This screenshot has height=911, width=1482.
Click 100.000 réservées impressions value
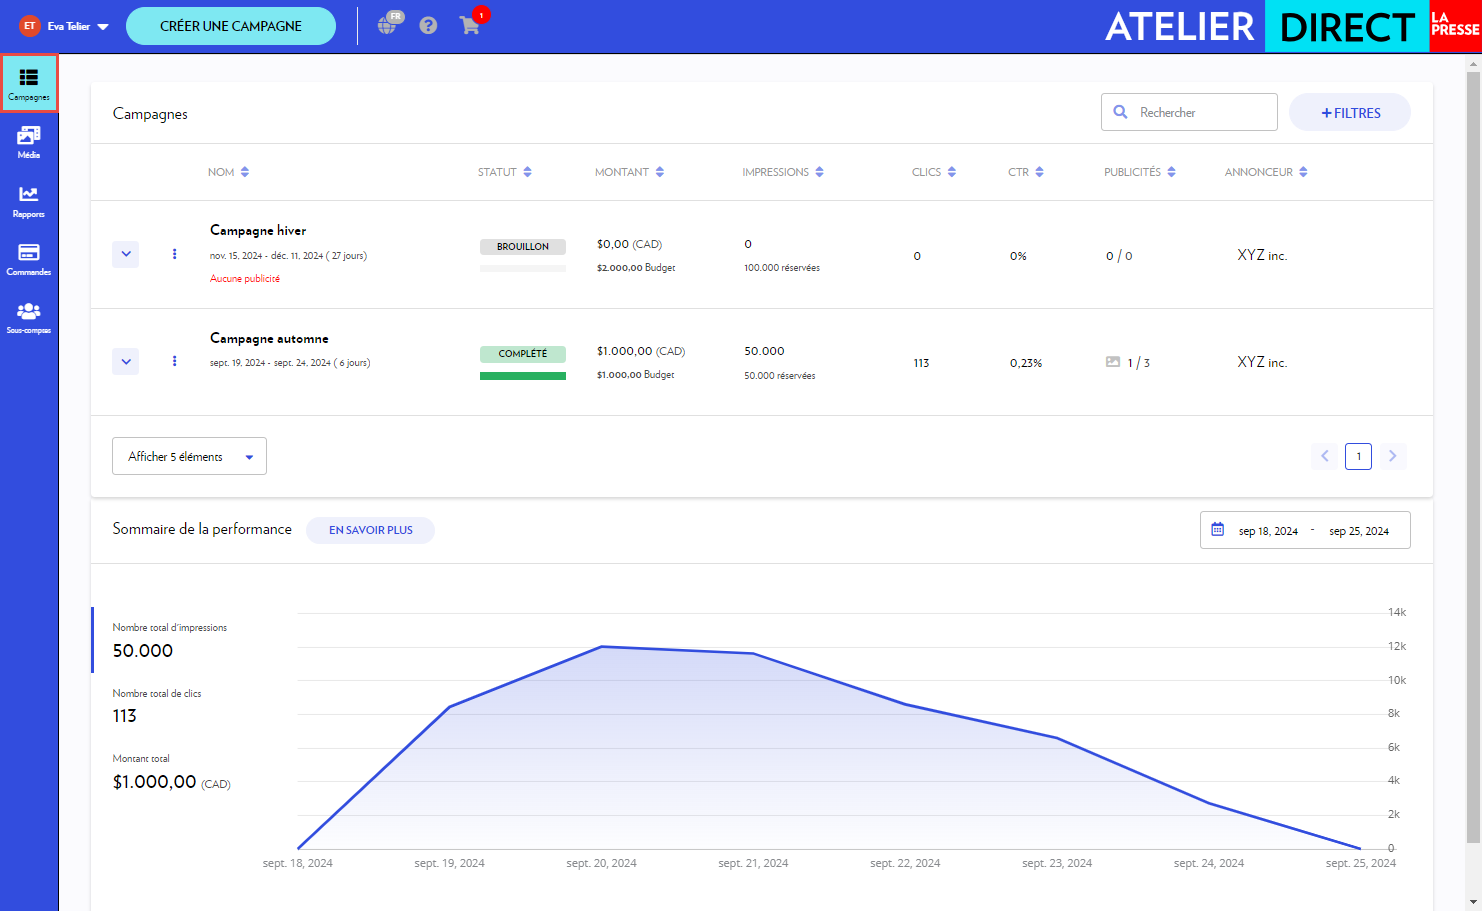pos(782,268)
